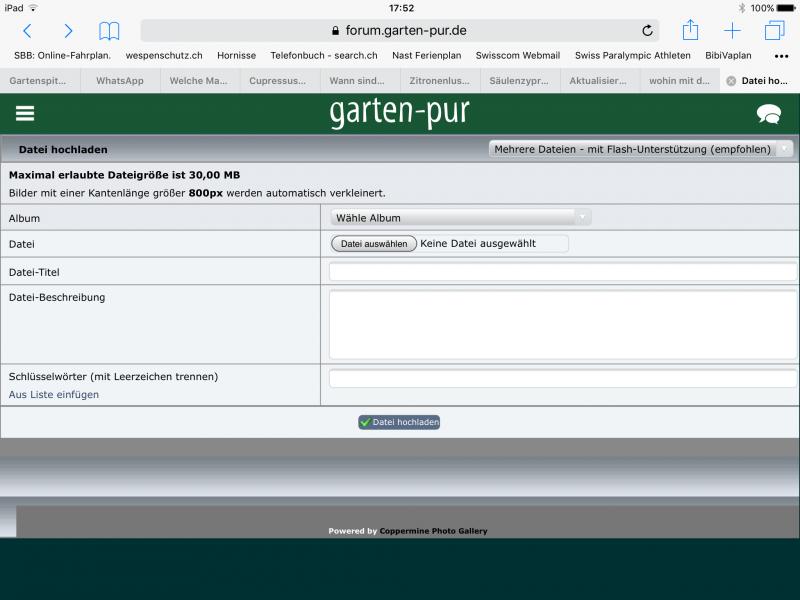Switch to the Zitronenlus... tab
This screenshot has height=600, width=800.
pyautogui.click(x=440, y=81)
